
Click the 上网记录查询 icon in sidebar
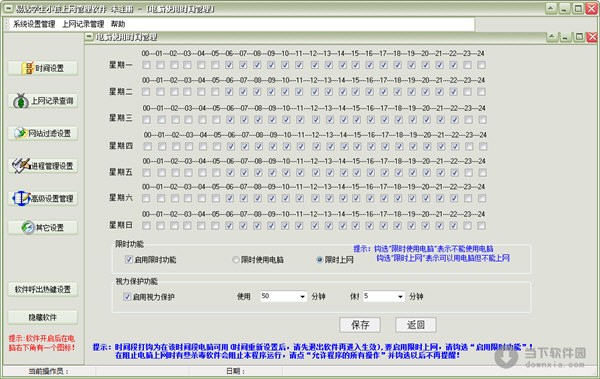[21, 101]
